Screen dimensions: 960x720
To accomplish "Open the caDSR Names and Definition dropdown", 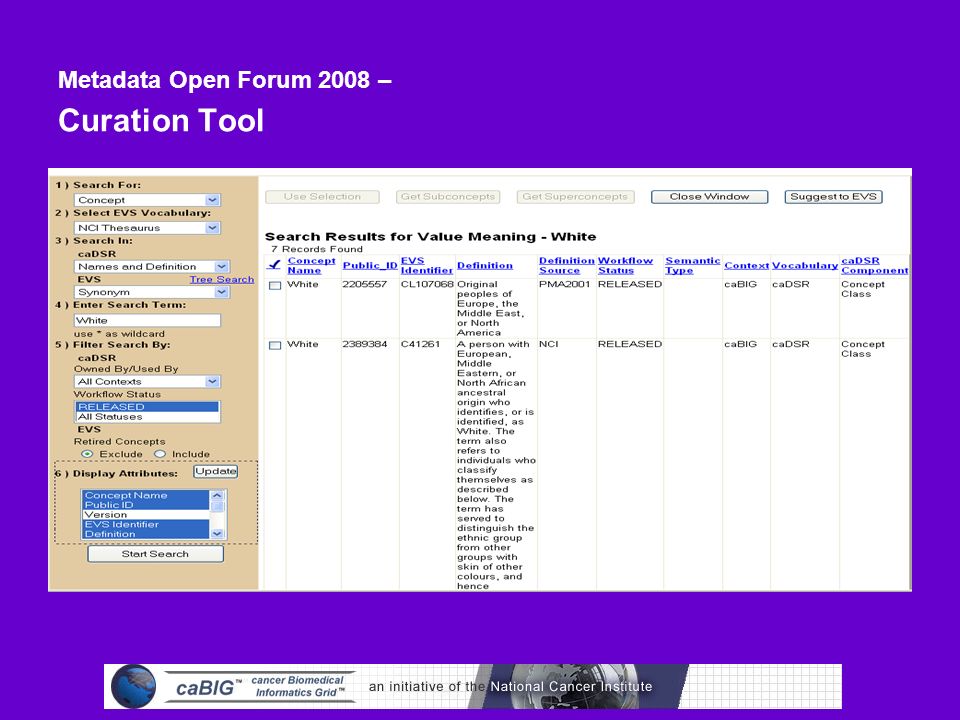I will [151, 266].
